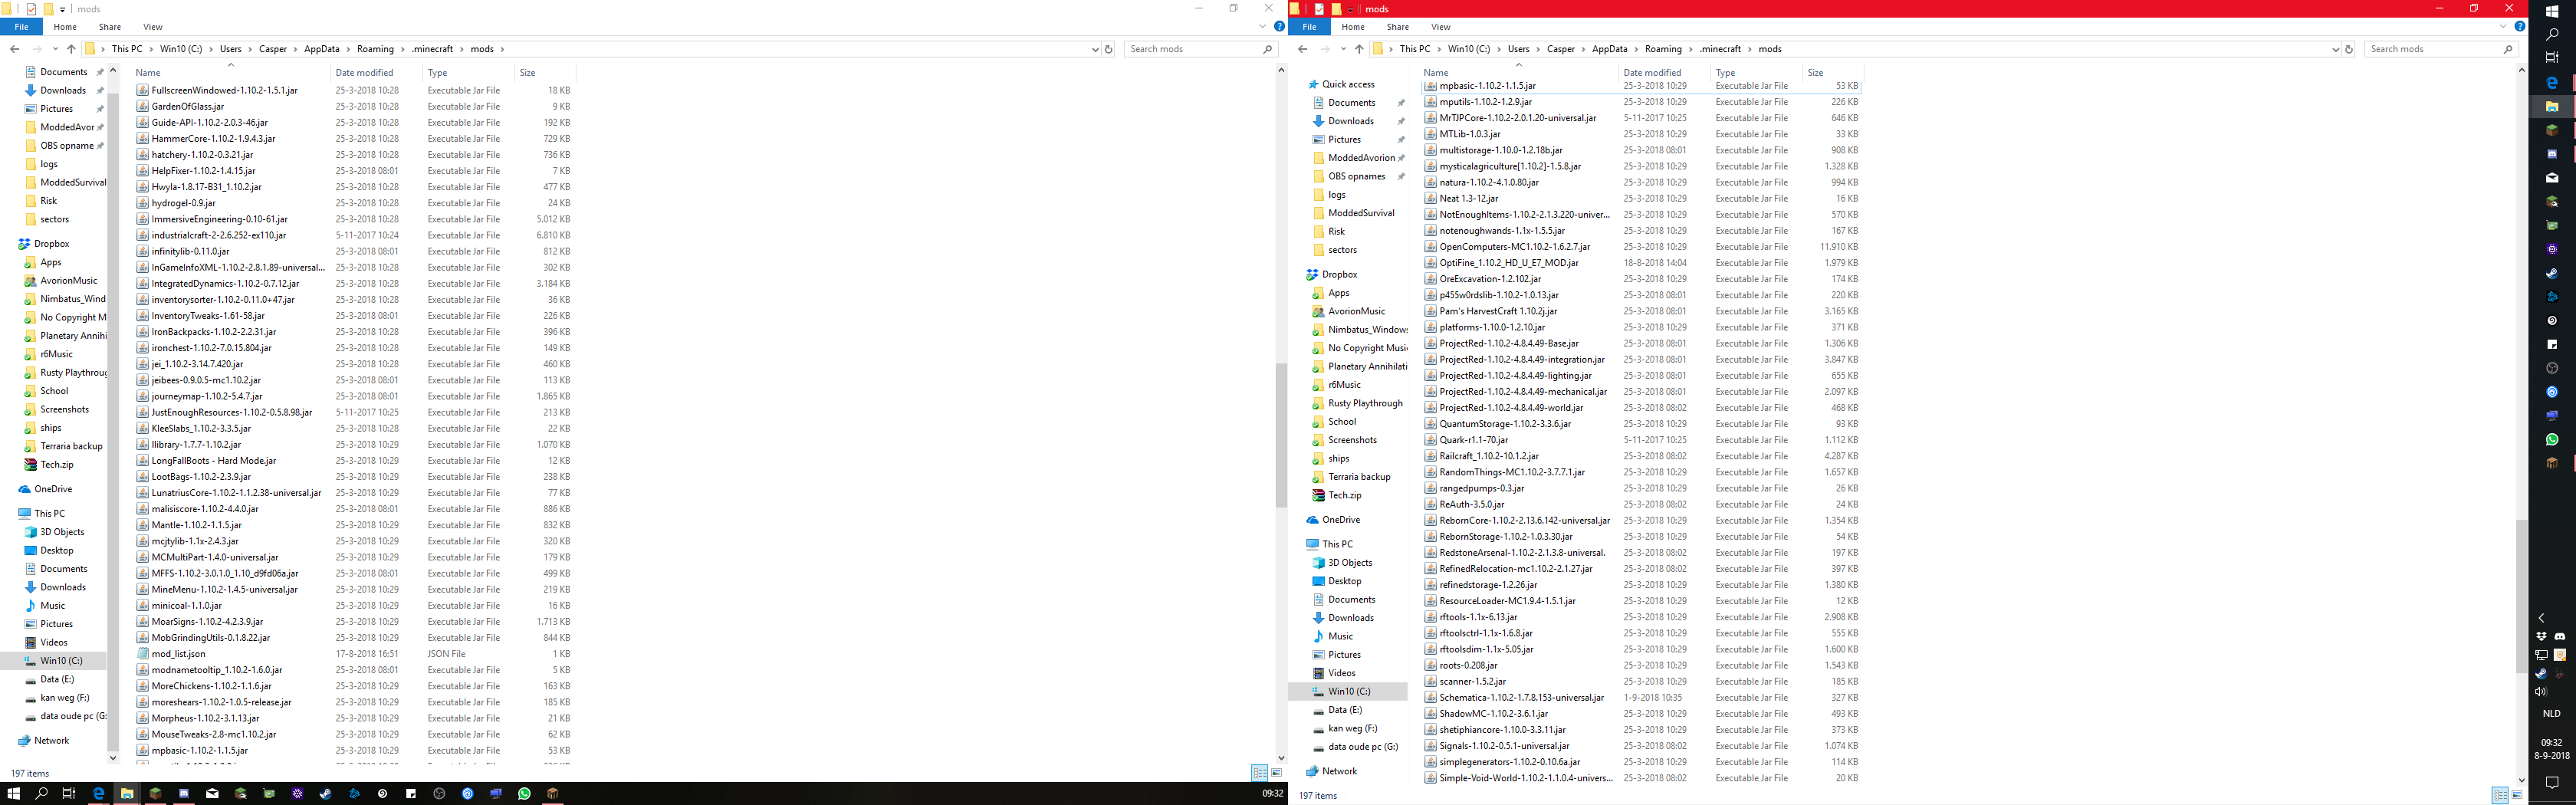Go up one folder in left window
The width and height of the screenshot is (2576, 805).
[x=71, y=49]
